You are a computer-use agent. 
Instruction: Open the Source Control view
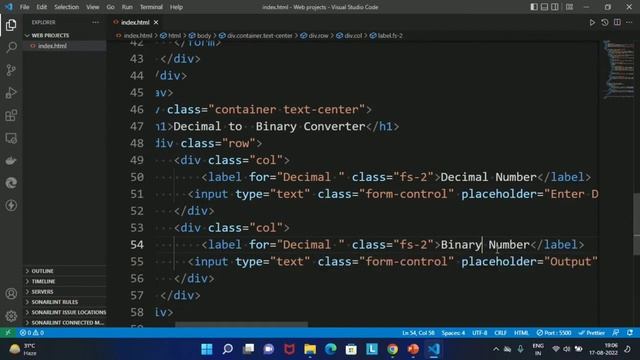click(x=11, y=70)
